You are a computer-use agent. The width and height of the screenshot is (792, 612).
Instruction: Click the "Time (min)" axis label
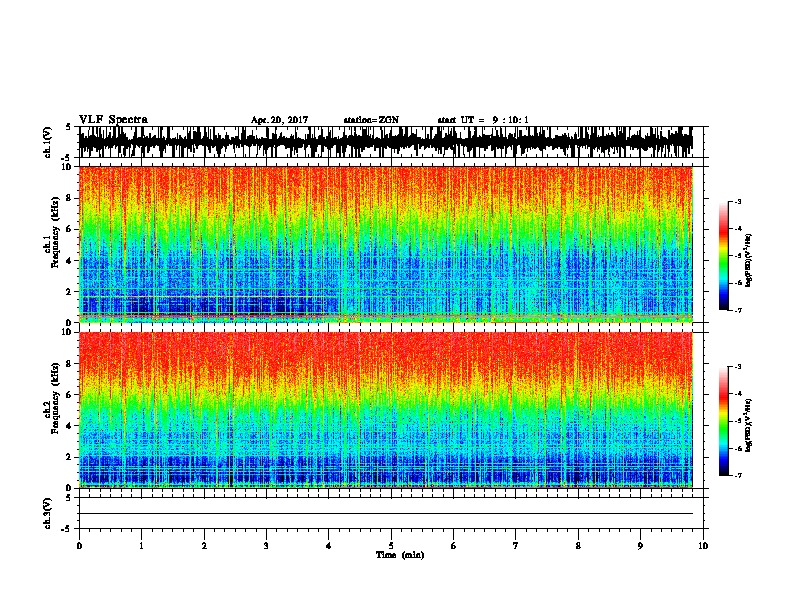click(x=400, y=555)
